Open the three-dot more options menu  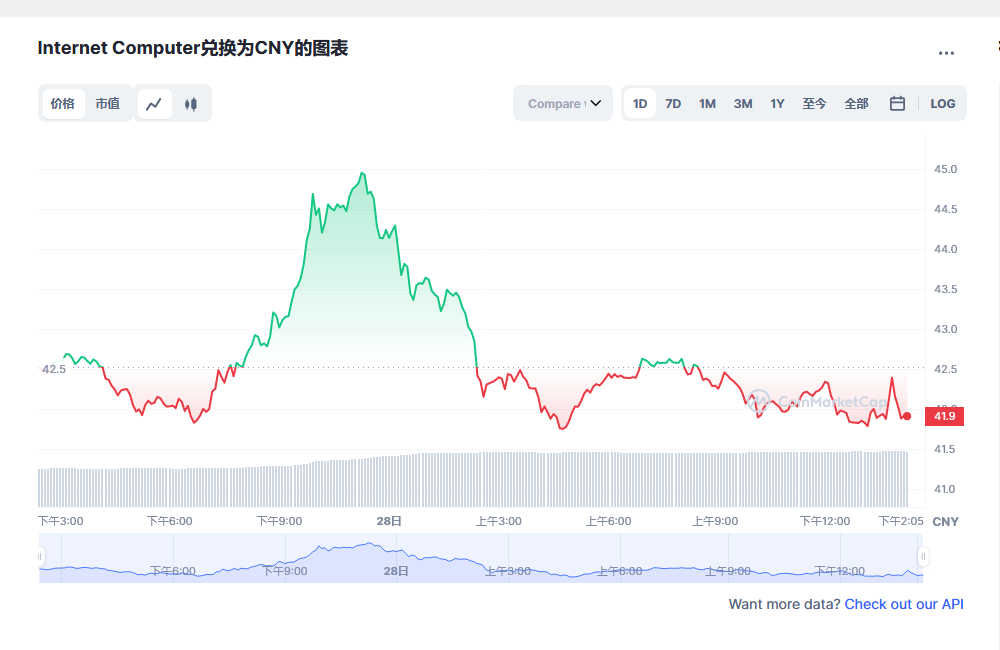(946, 53)
